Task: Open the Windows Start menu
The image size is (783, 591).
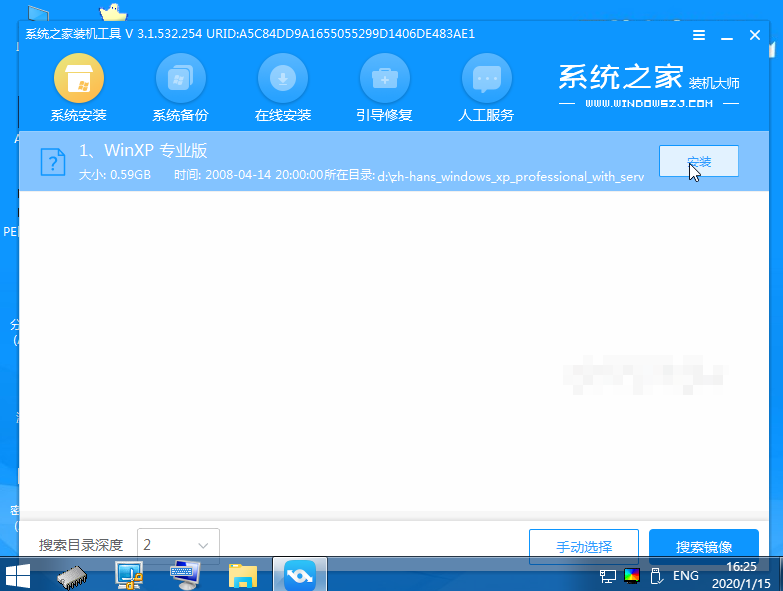Action: [18, 575]
